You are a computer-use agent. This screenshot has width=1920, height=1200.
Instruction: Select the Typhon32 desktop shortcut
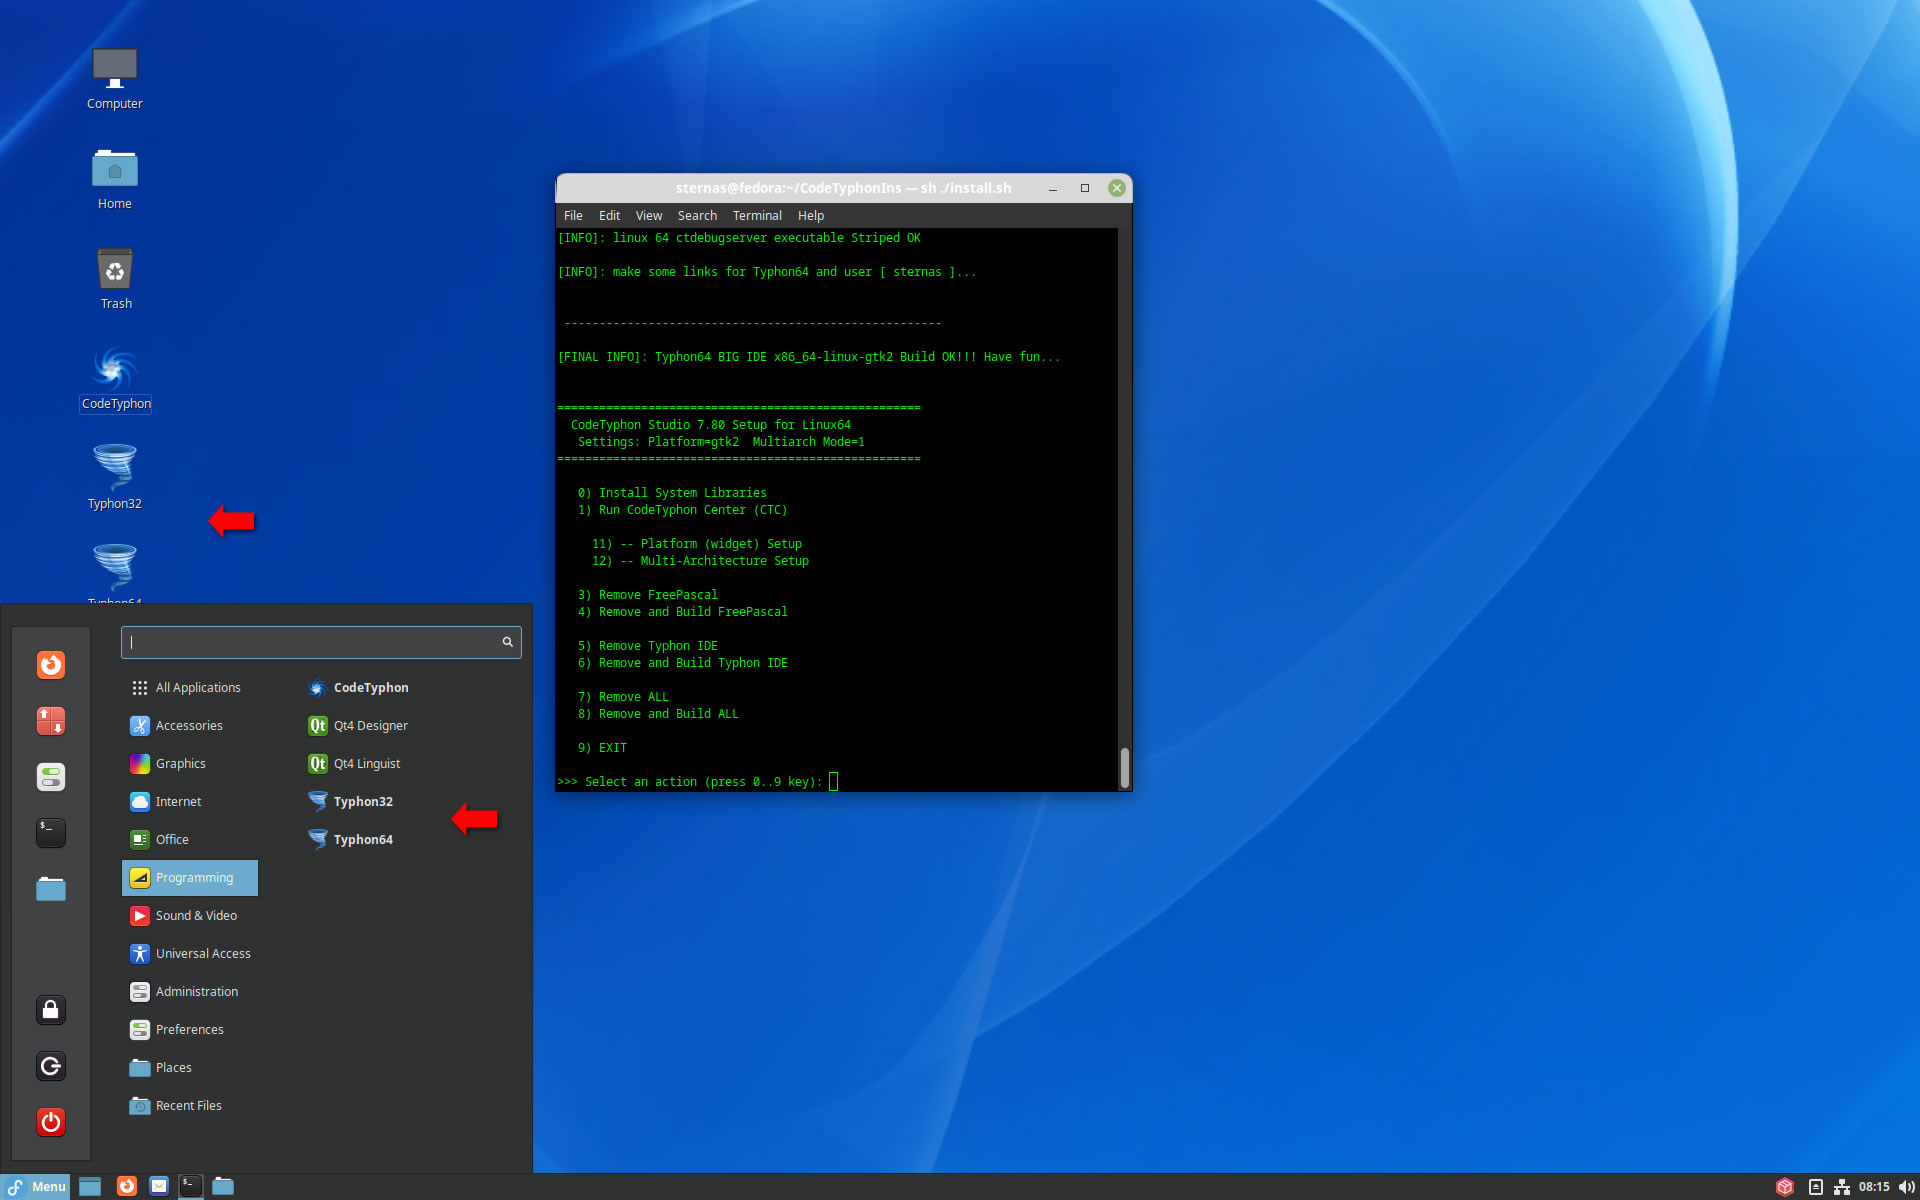click(114, 479)
